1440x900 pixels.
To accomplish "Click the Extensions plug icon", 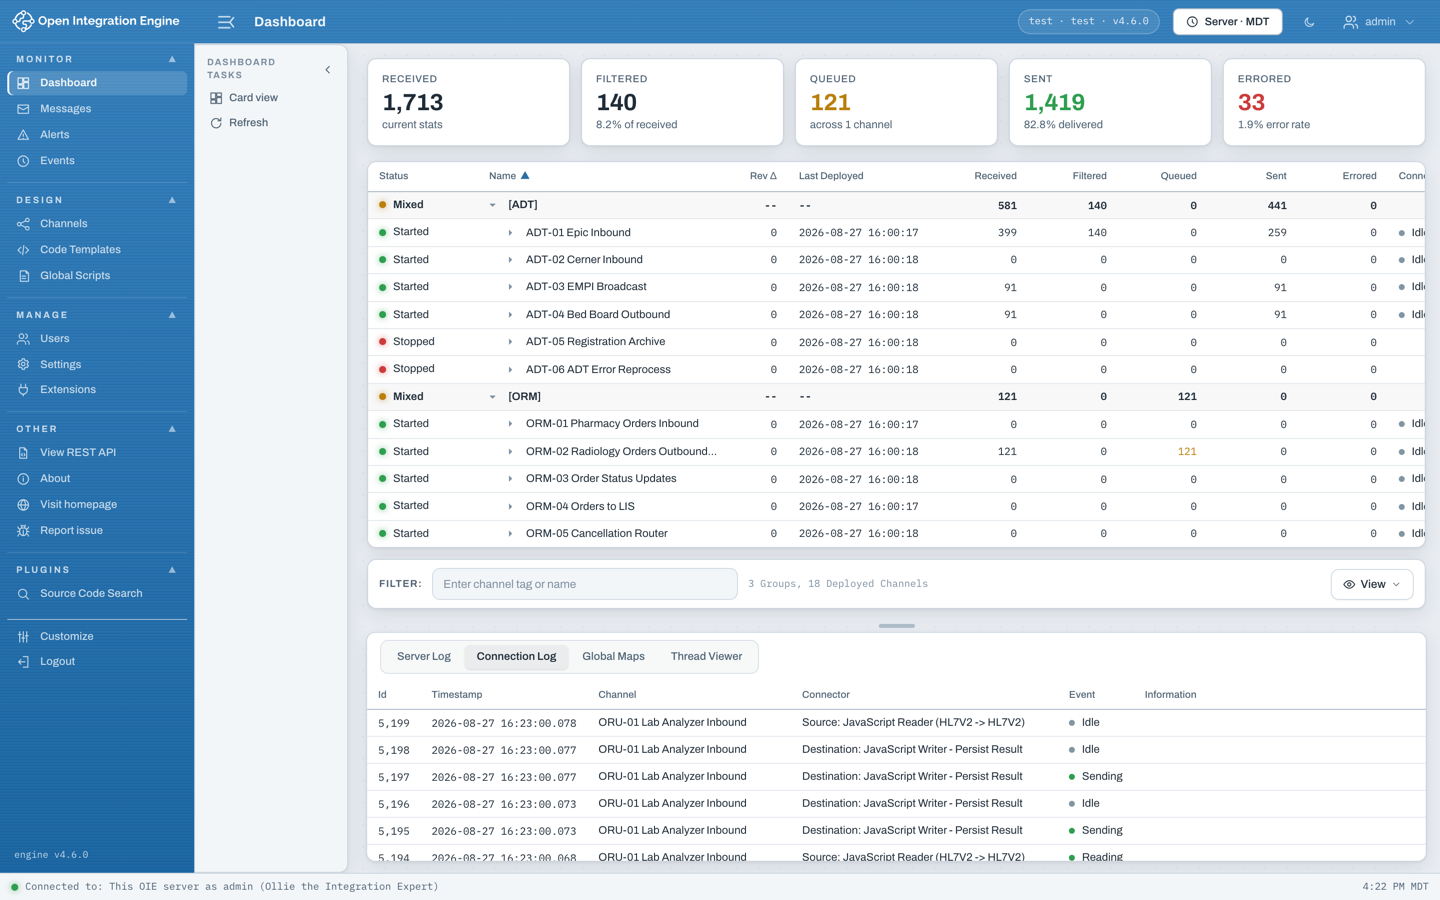I will click(x=23, y=390).
